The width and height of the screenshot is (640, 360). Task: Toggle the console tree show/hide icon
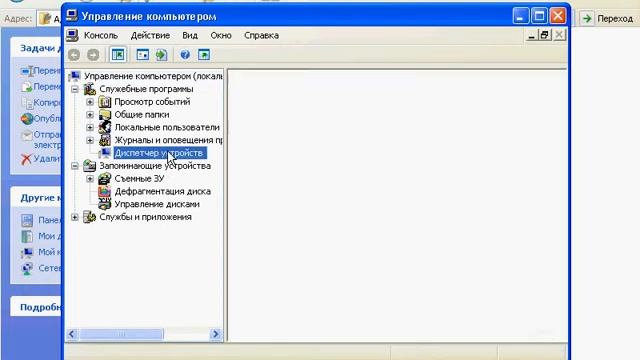point(118,55)
